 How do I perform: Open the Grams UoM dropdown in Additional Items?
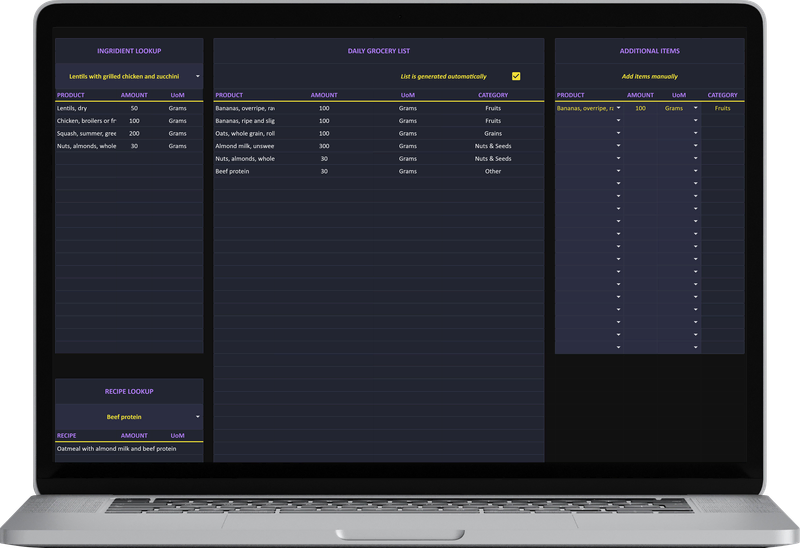[695, 108]
